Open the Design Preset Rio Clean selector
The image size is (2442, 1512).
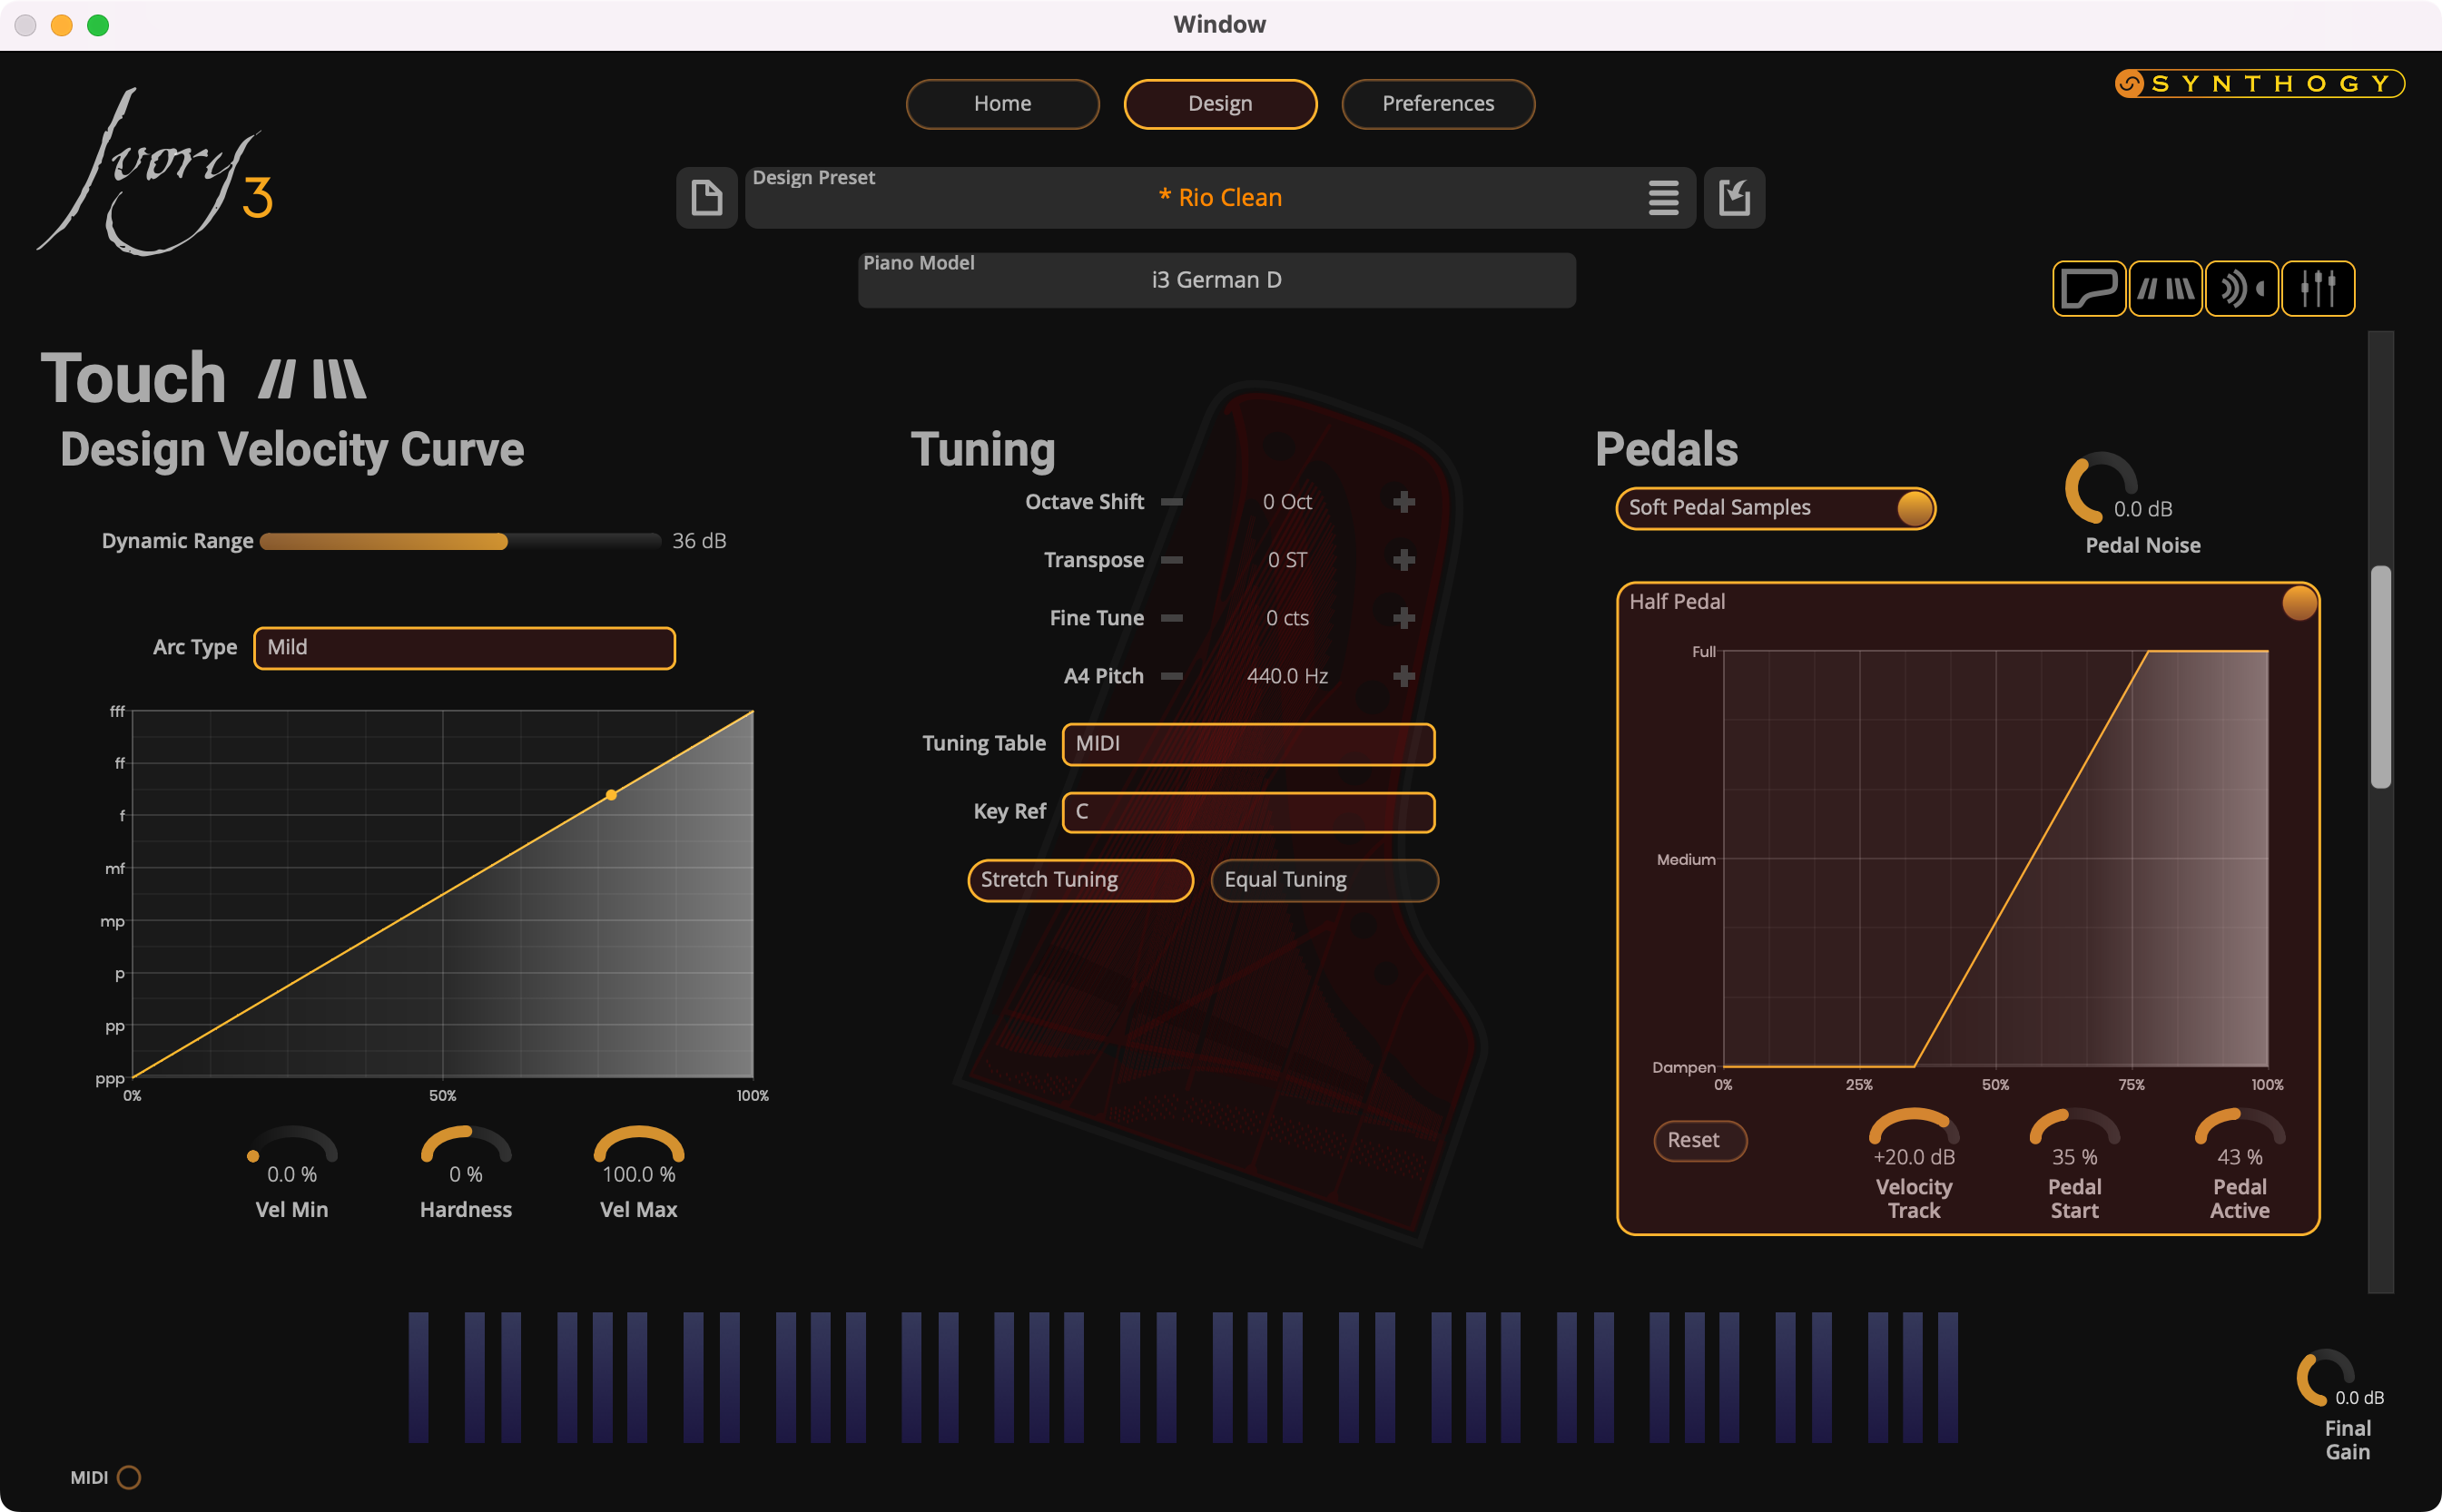click(1220, 197)
